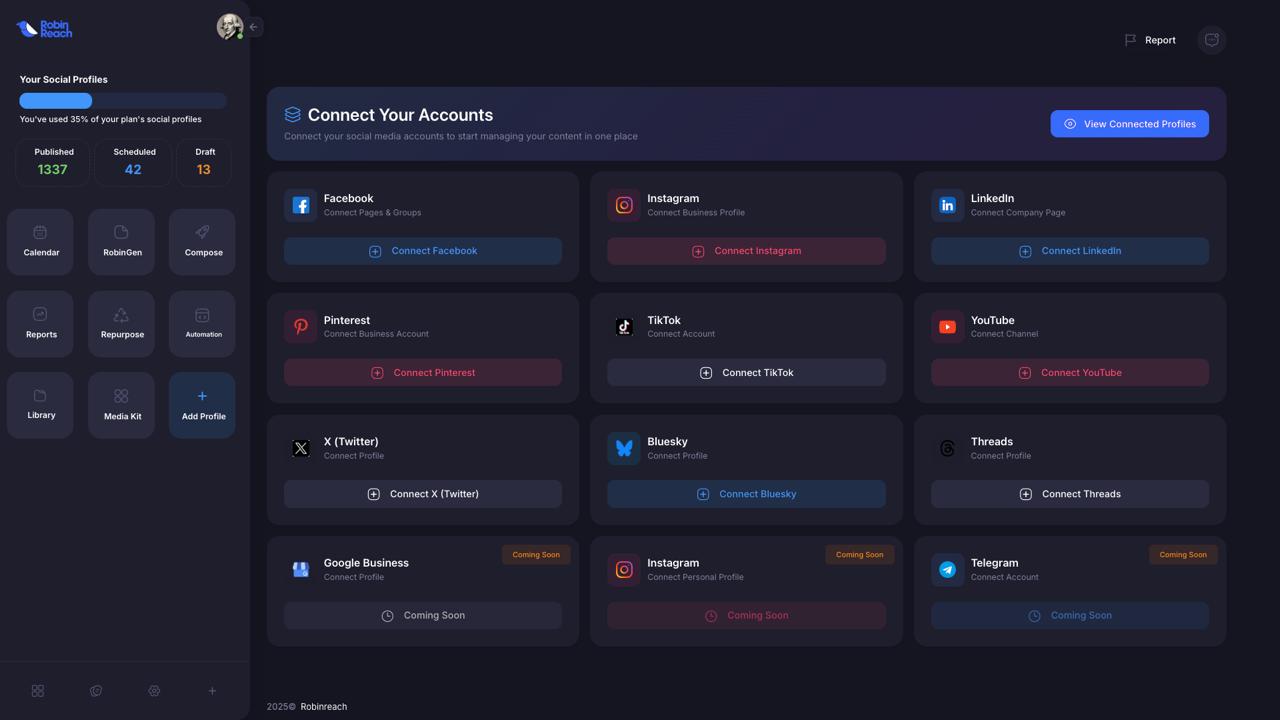Screen dimensions: 1280x720
Task: Click the Connect Pinterest button
Action: [x=423, y=373]
